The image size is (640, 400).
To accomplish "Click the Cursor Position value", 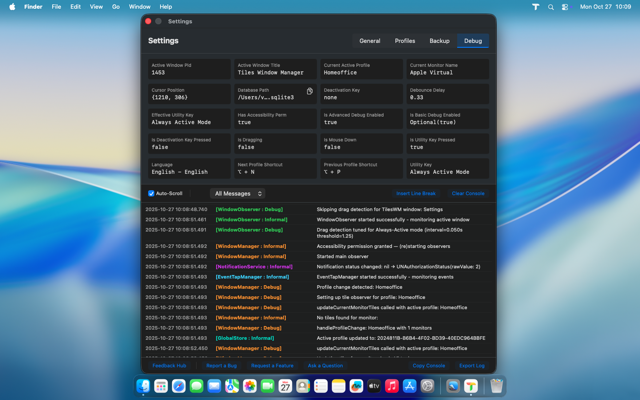I will click(x=169, y=98).
